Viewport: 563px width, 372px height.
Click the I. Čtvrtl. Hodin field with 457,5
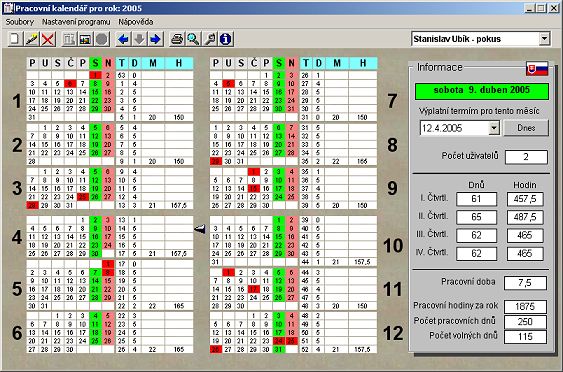click(525, 199)
